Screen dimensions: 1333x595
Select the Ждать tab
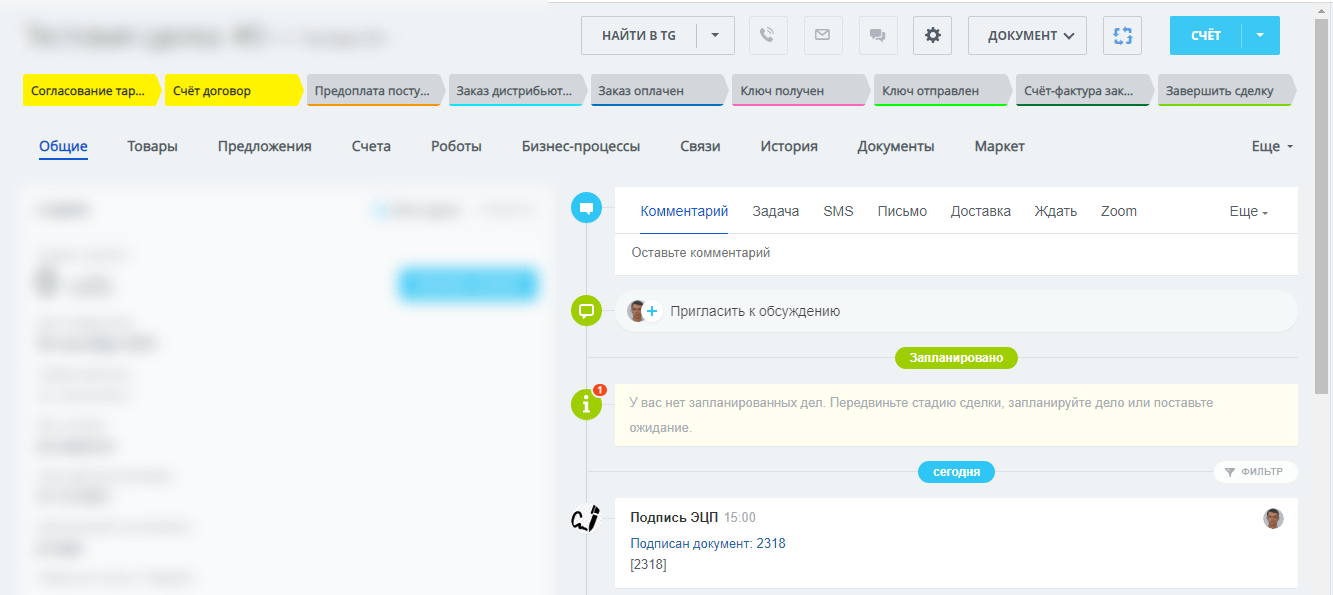coord(1056,211)
